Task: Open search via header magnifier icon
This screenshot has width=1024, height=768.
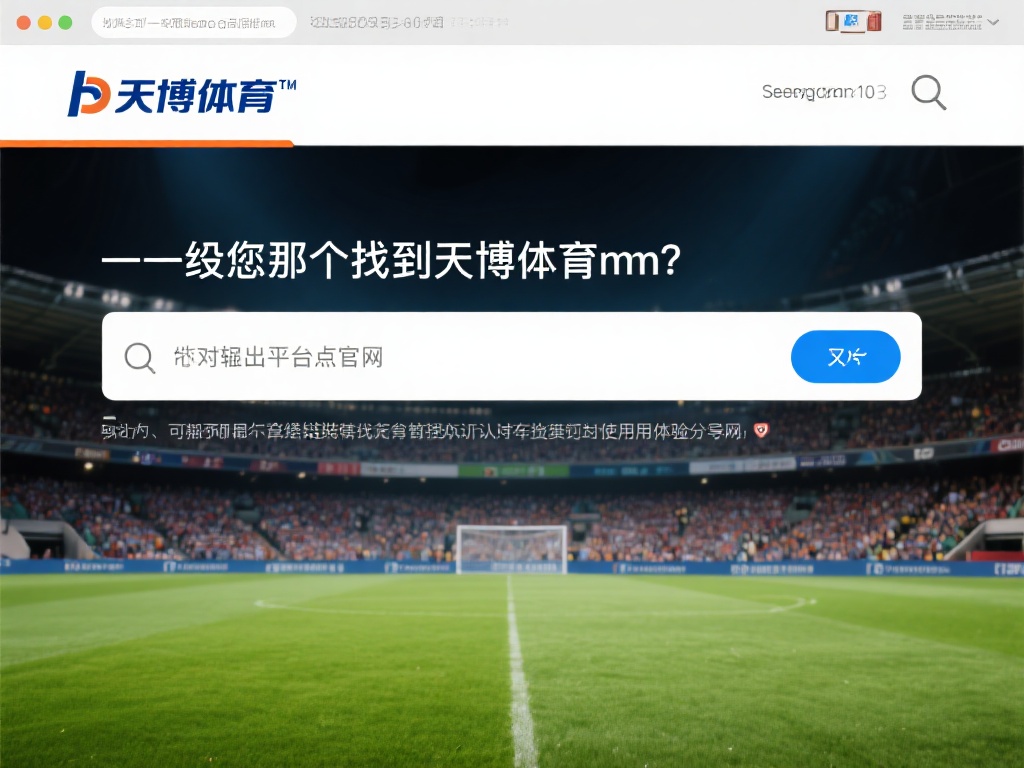Action: tap(929, 92)
